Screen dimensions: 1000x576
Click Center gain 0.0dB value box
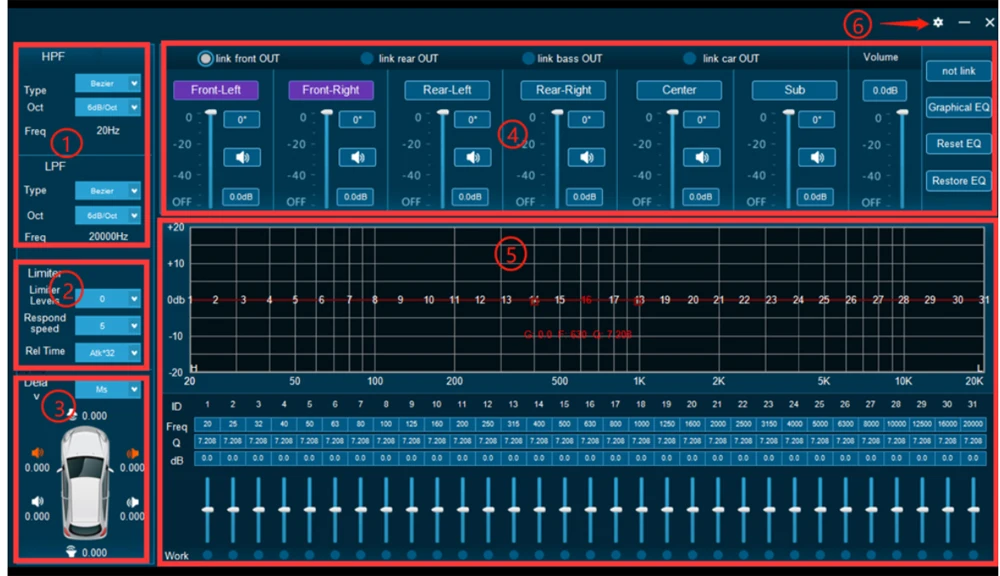[700, 197]
